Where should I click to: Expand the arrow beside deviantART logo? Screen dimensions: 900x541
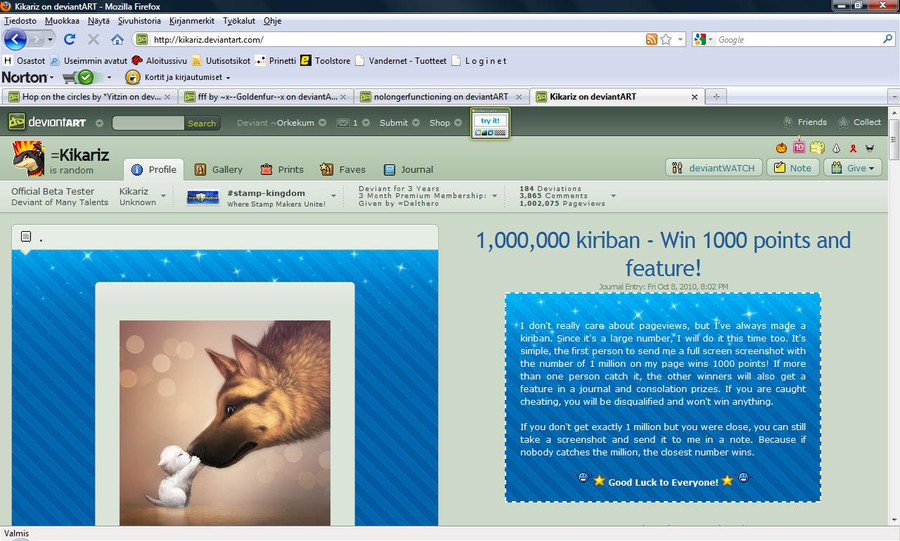click(99, 123)
